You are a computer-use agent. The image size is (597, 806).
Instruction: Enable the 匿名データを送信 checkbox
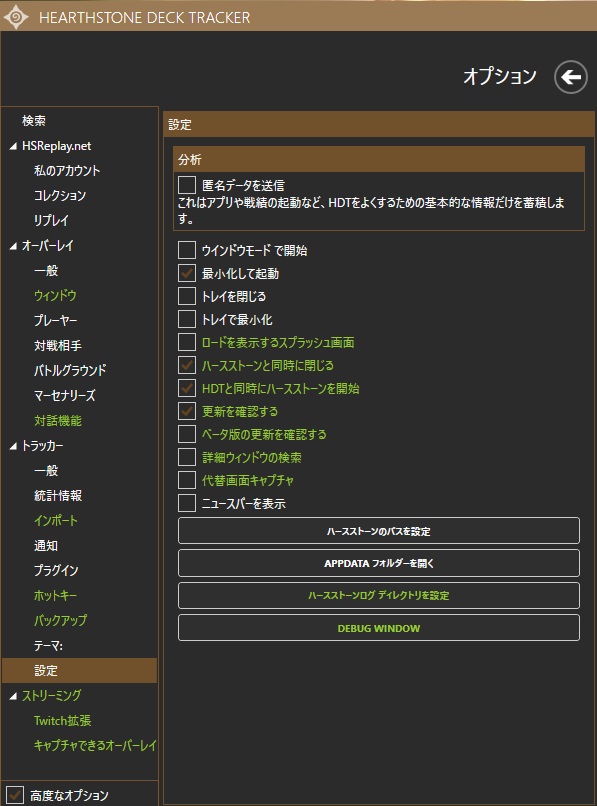coord(187,185)
